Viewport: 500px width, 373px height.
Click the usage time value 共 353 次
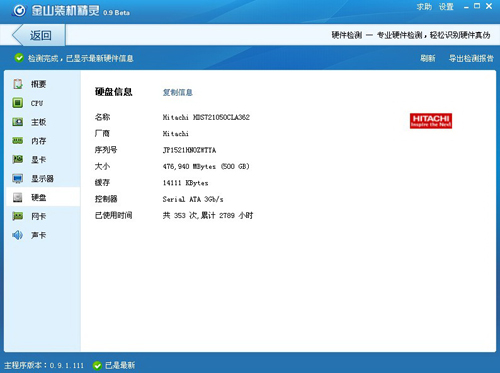(x=208, y=215)
